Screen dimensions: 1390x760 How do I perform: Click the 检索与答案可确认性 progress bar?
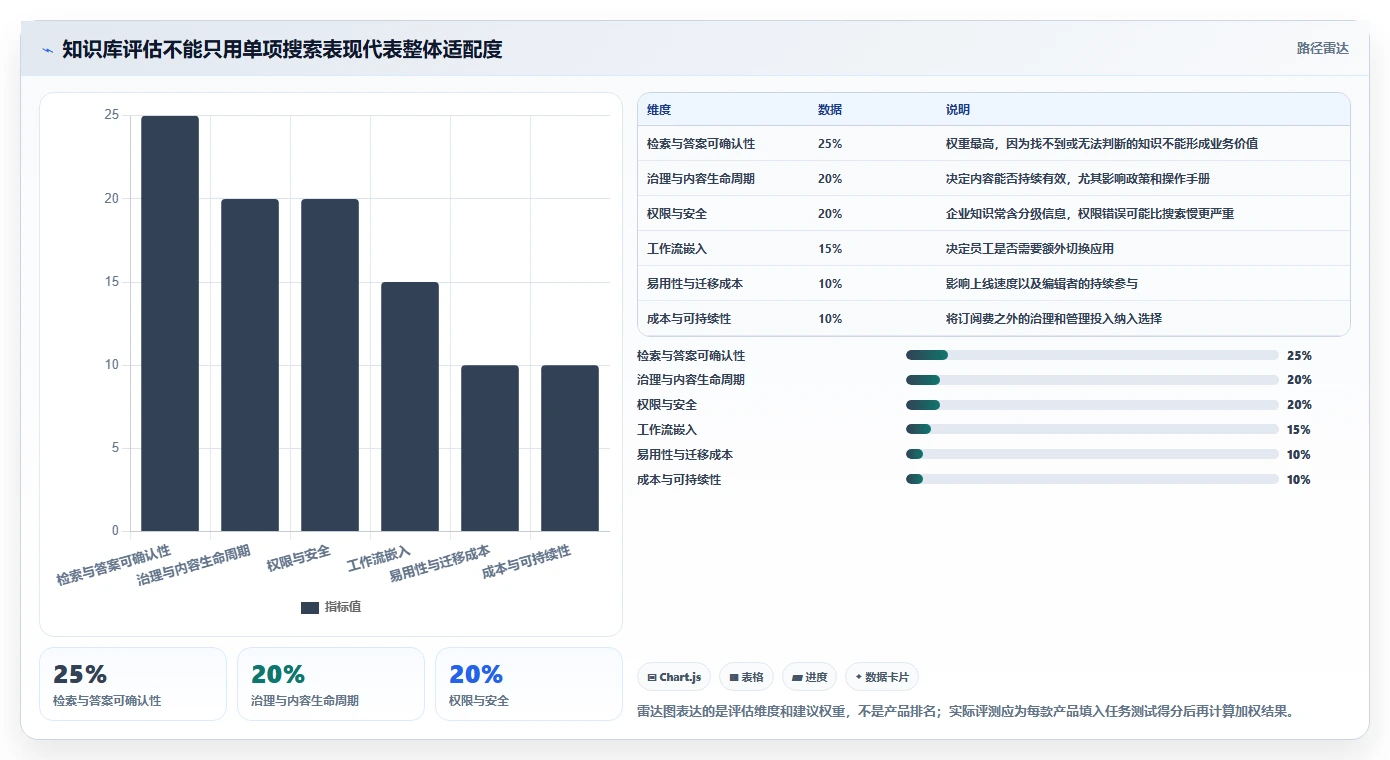(x=1092, y=355)
